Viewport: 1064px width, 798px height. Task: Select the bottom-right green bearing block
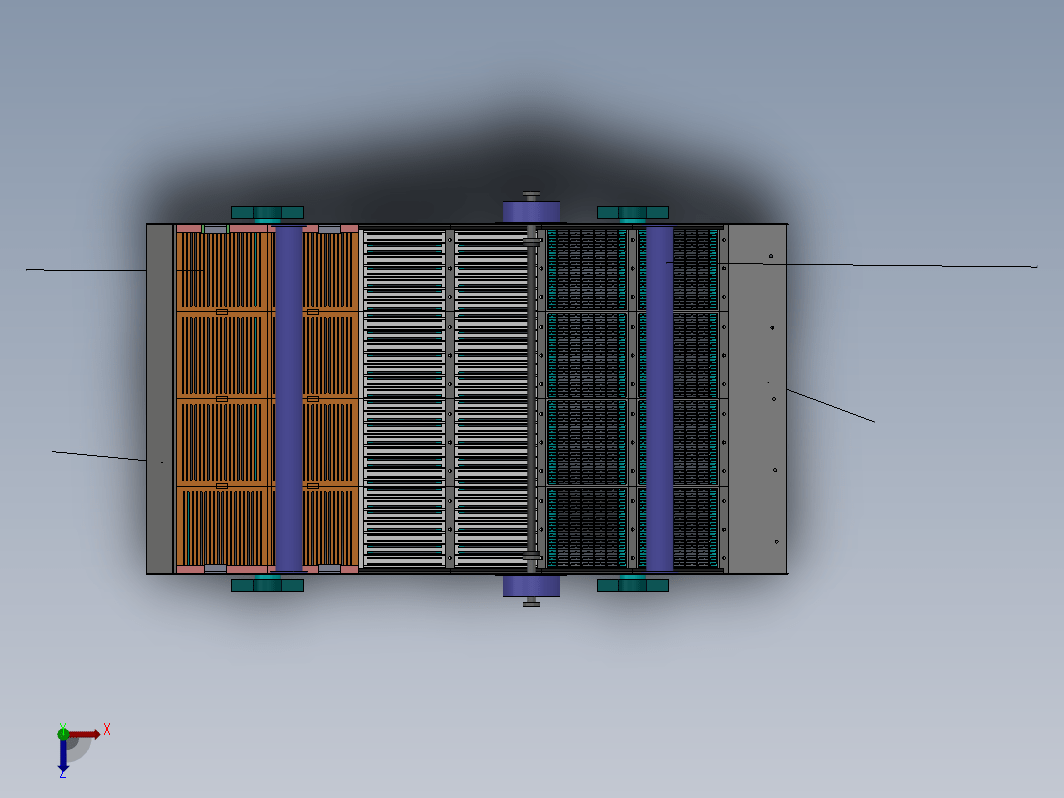[632, 585]
